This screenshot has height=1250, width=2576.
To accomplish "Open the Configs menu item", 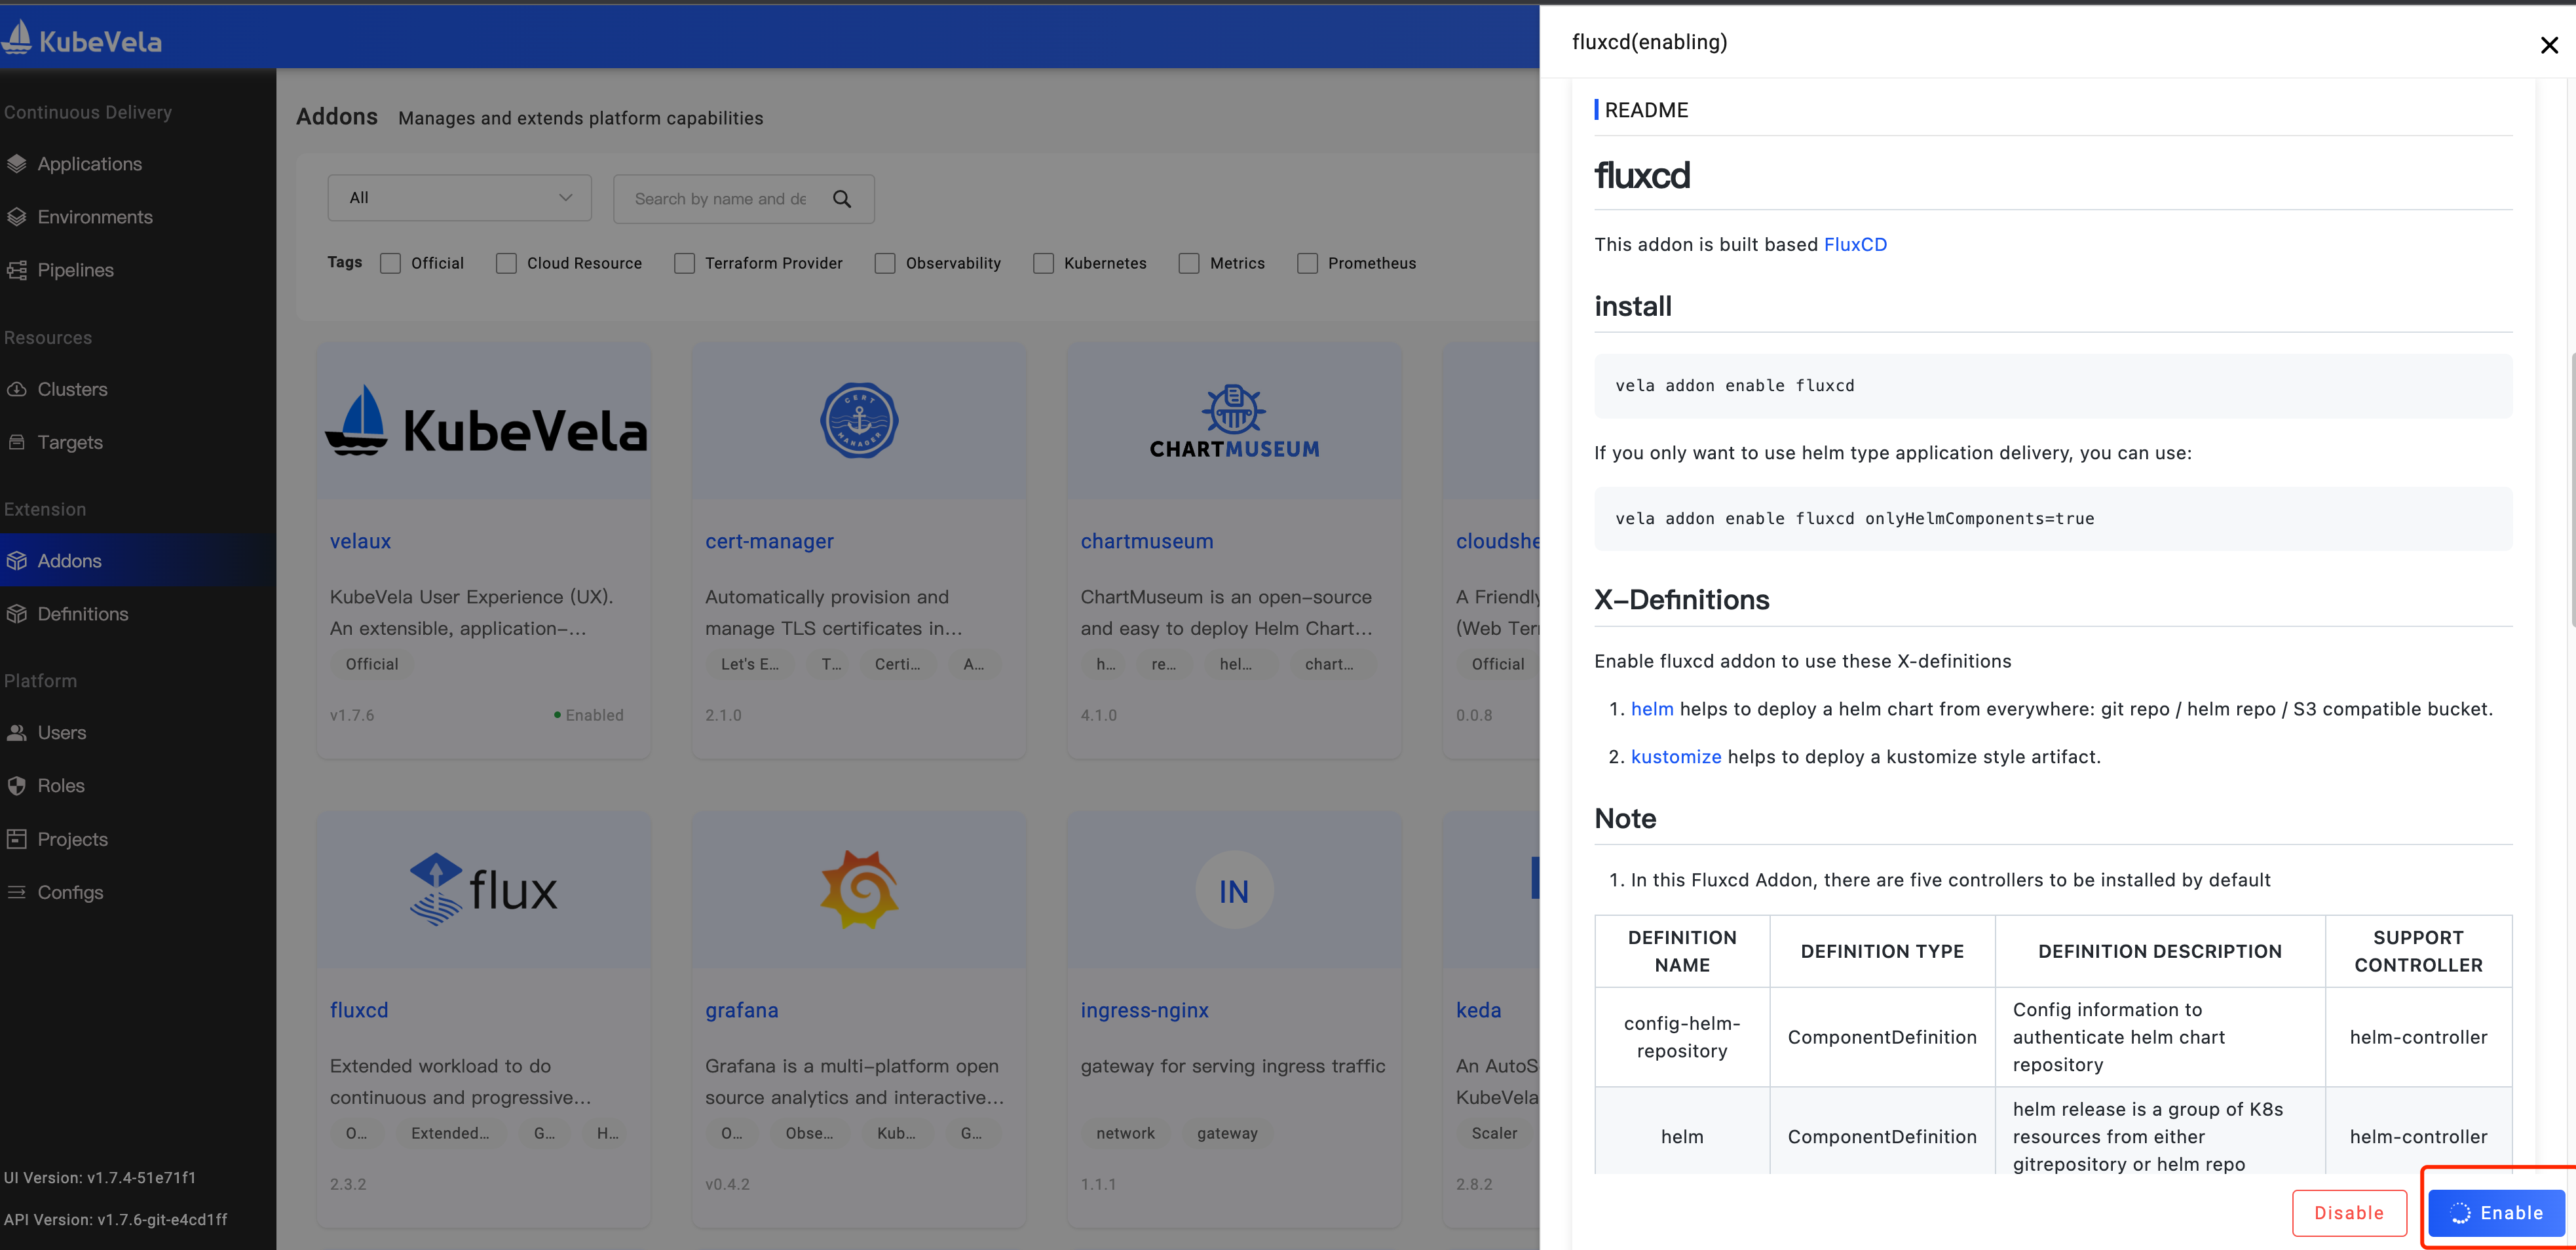I will click(x=70, y=892).
